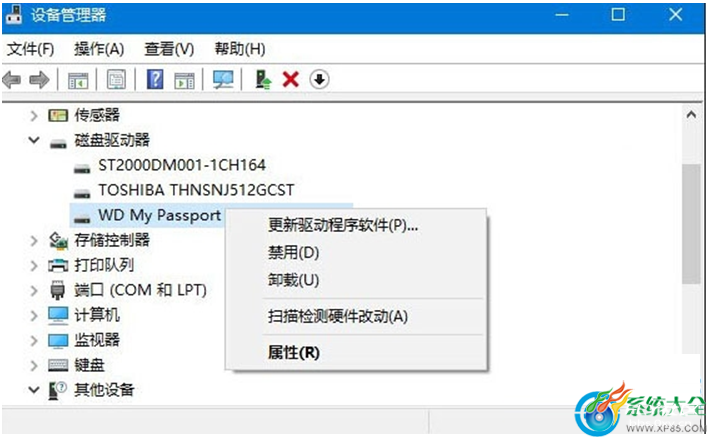
Task: Click the vertical scrollbar up arrow
Action: 691,115
